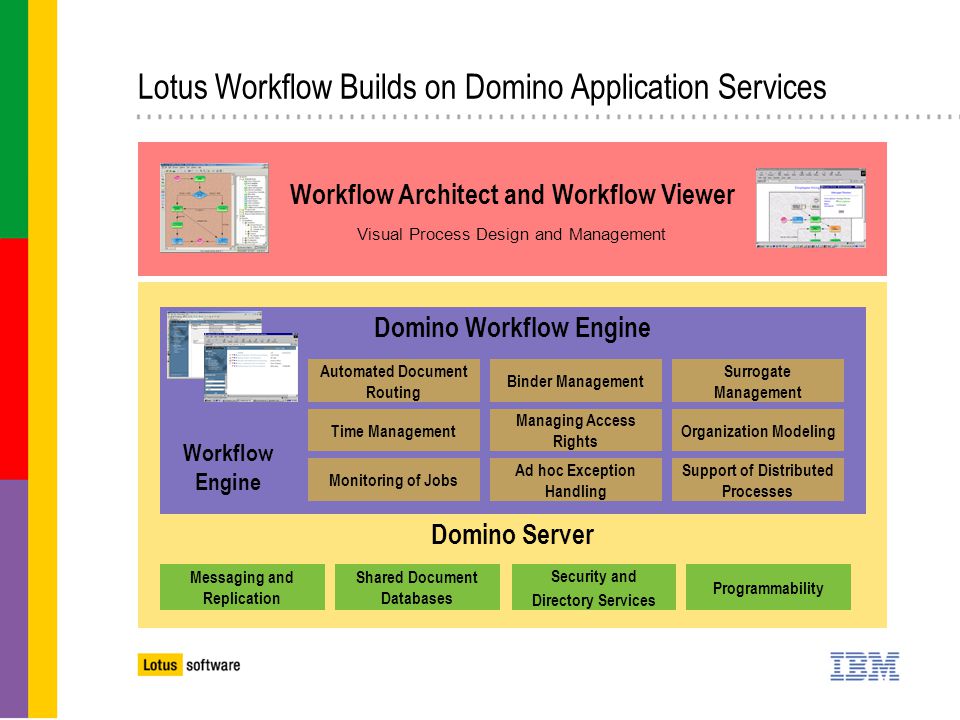Select the Surrogate Management box
The width and height of the screenshot is (960, 720).
click(x=757, y=381)
